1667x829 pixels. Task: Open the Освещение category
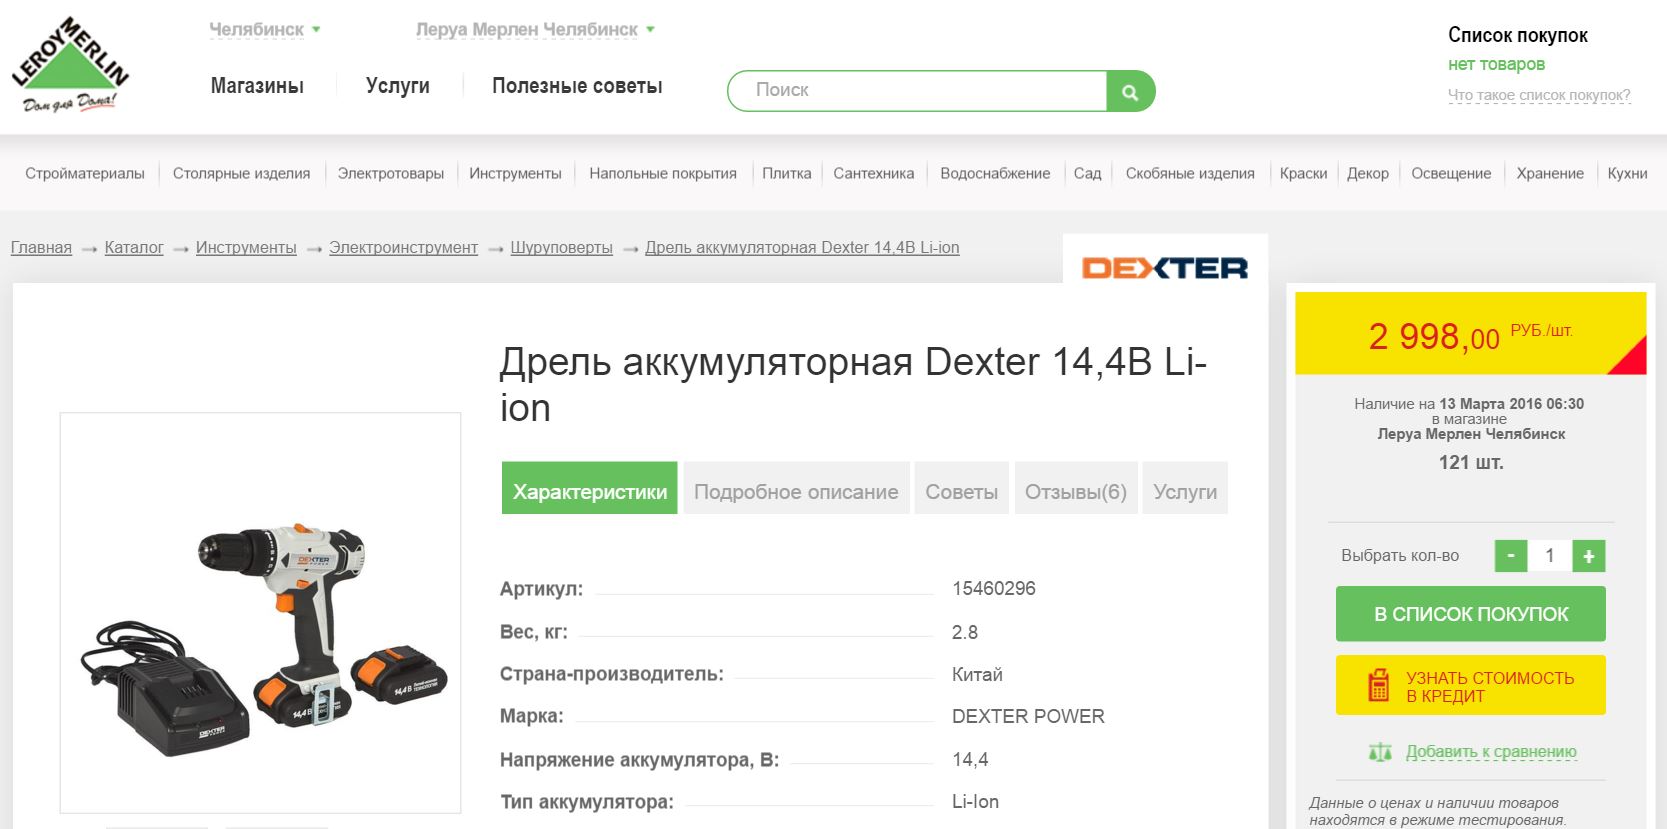pos(1451,173)
